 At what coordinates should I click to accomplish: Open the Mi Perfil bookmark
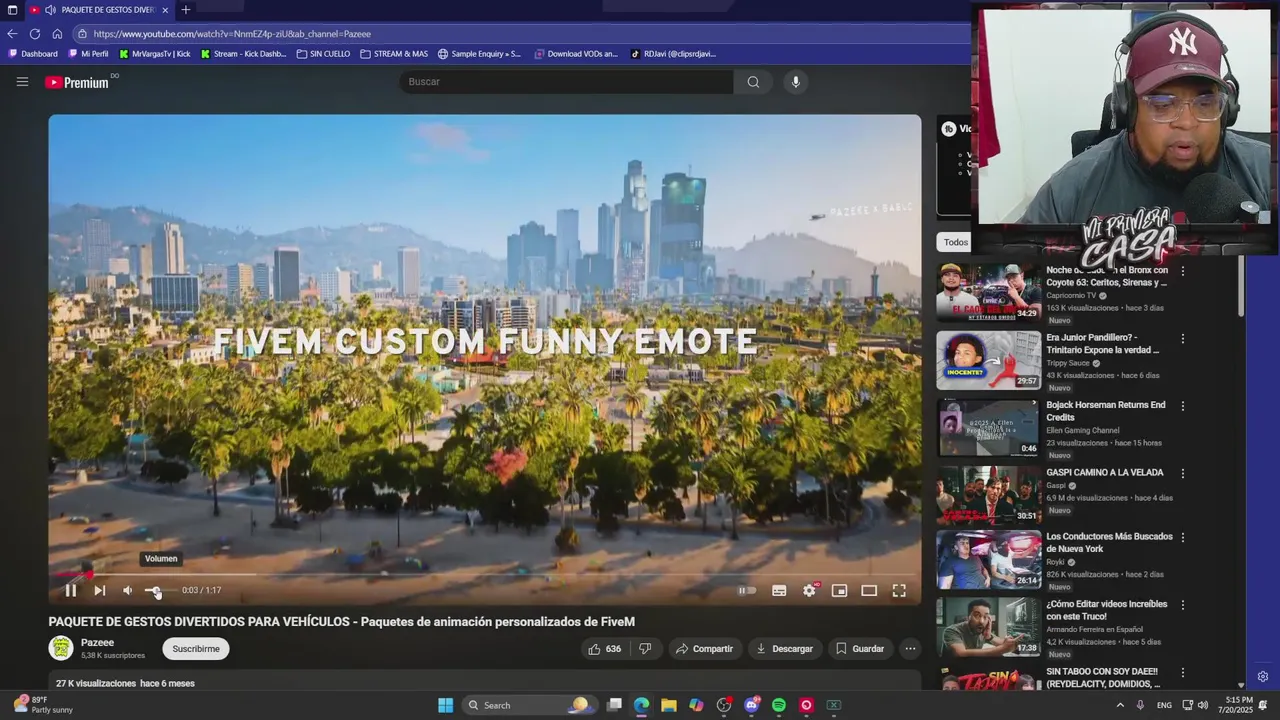(88, 54)
